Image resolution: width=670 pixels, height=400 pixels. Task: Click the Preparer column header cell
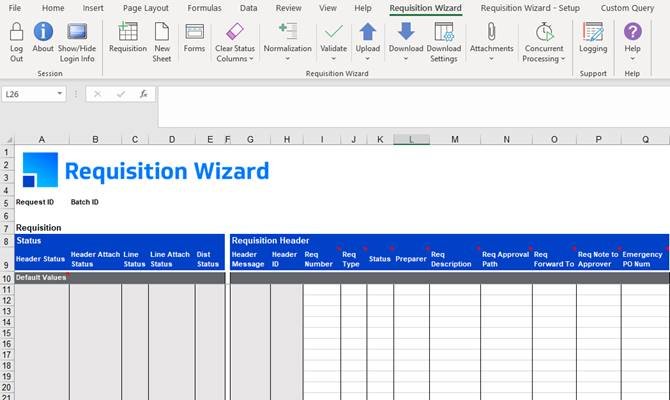coord(411,259)
